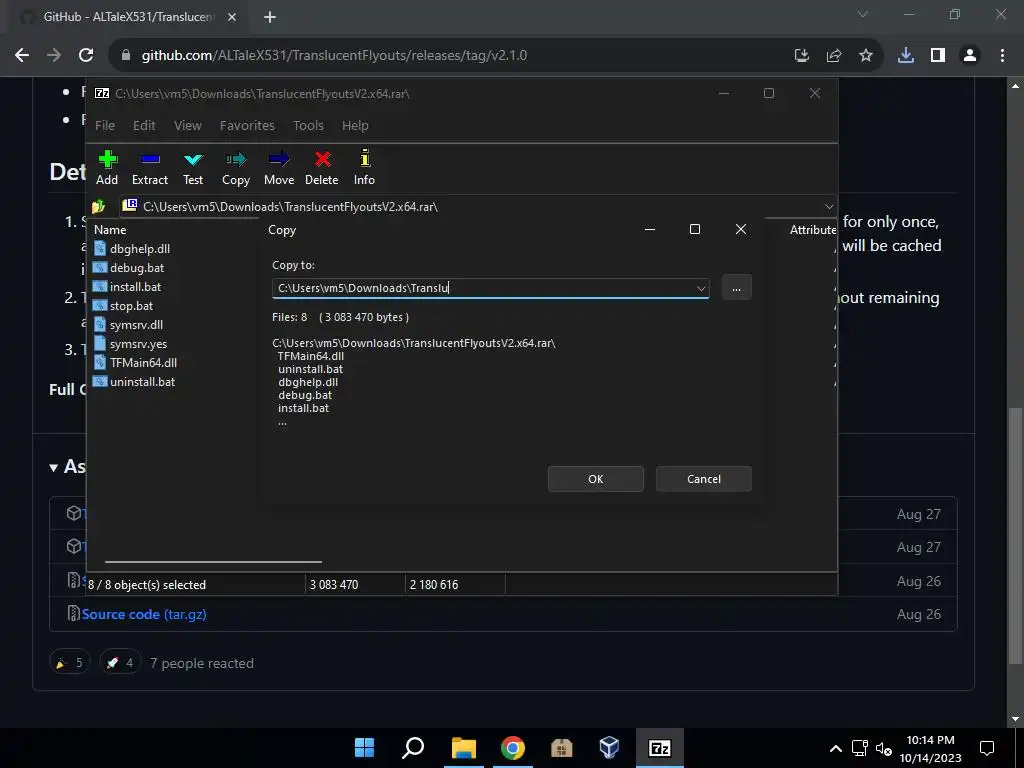Click the muted volume tray icon
The width and height of the screenshot is (1024, 768).
click(883, 748)
